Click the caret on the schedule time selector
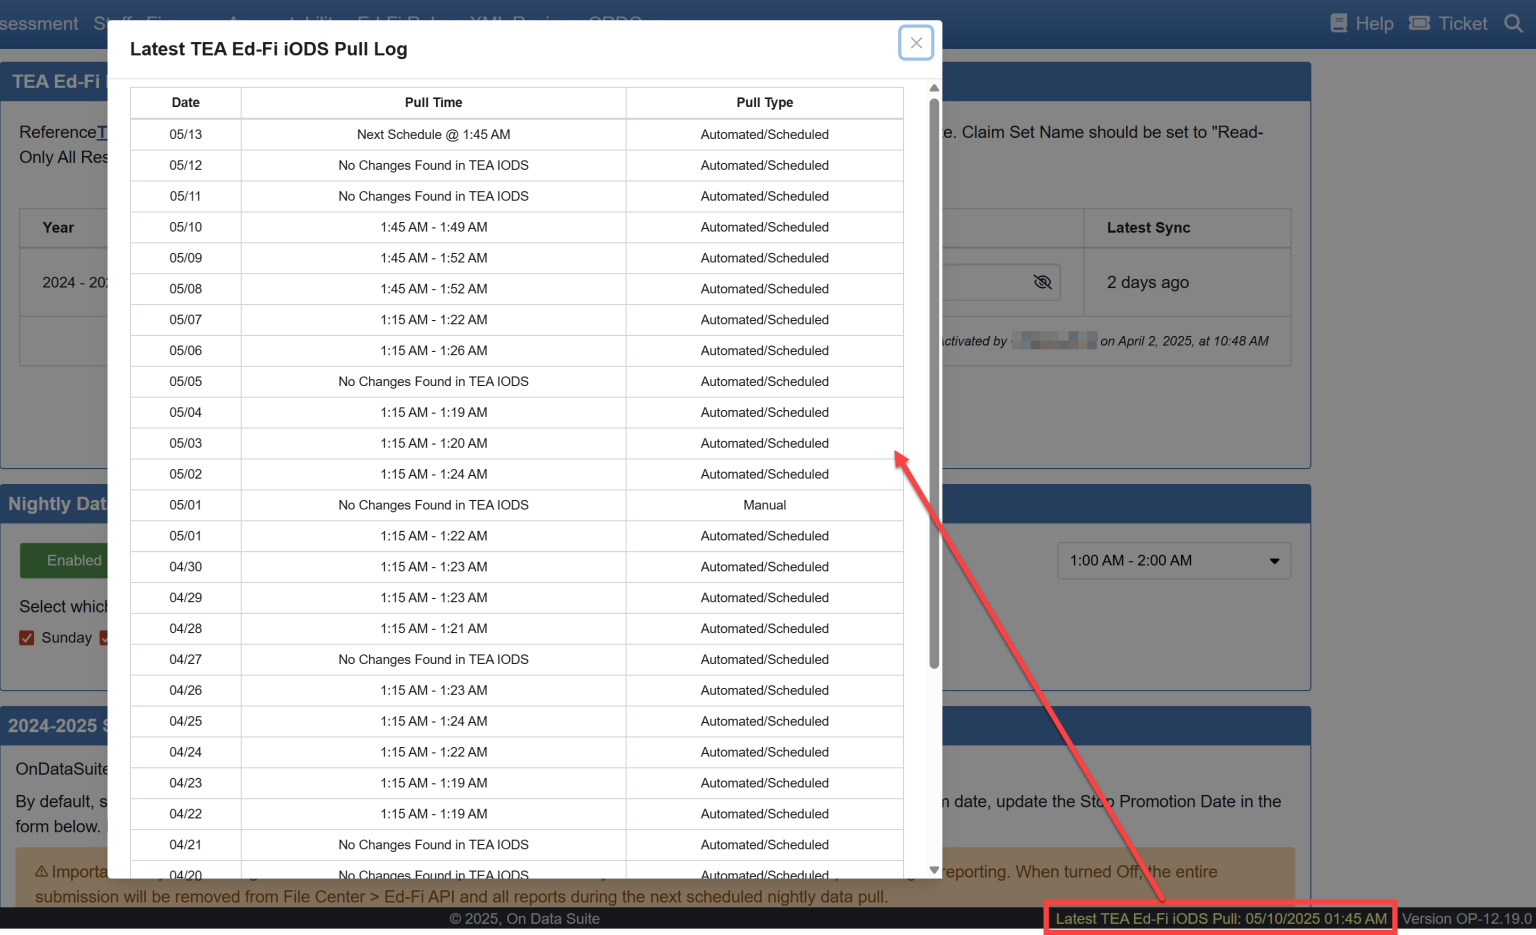1536x935 pixels. pyautogui.click(x=1275, y=560)
